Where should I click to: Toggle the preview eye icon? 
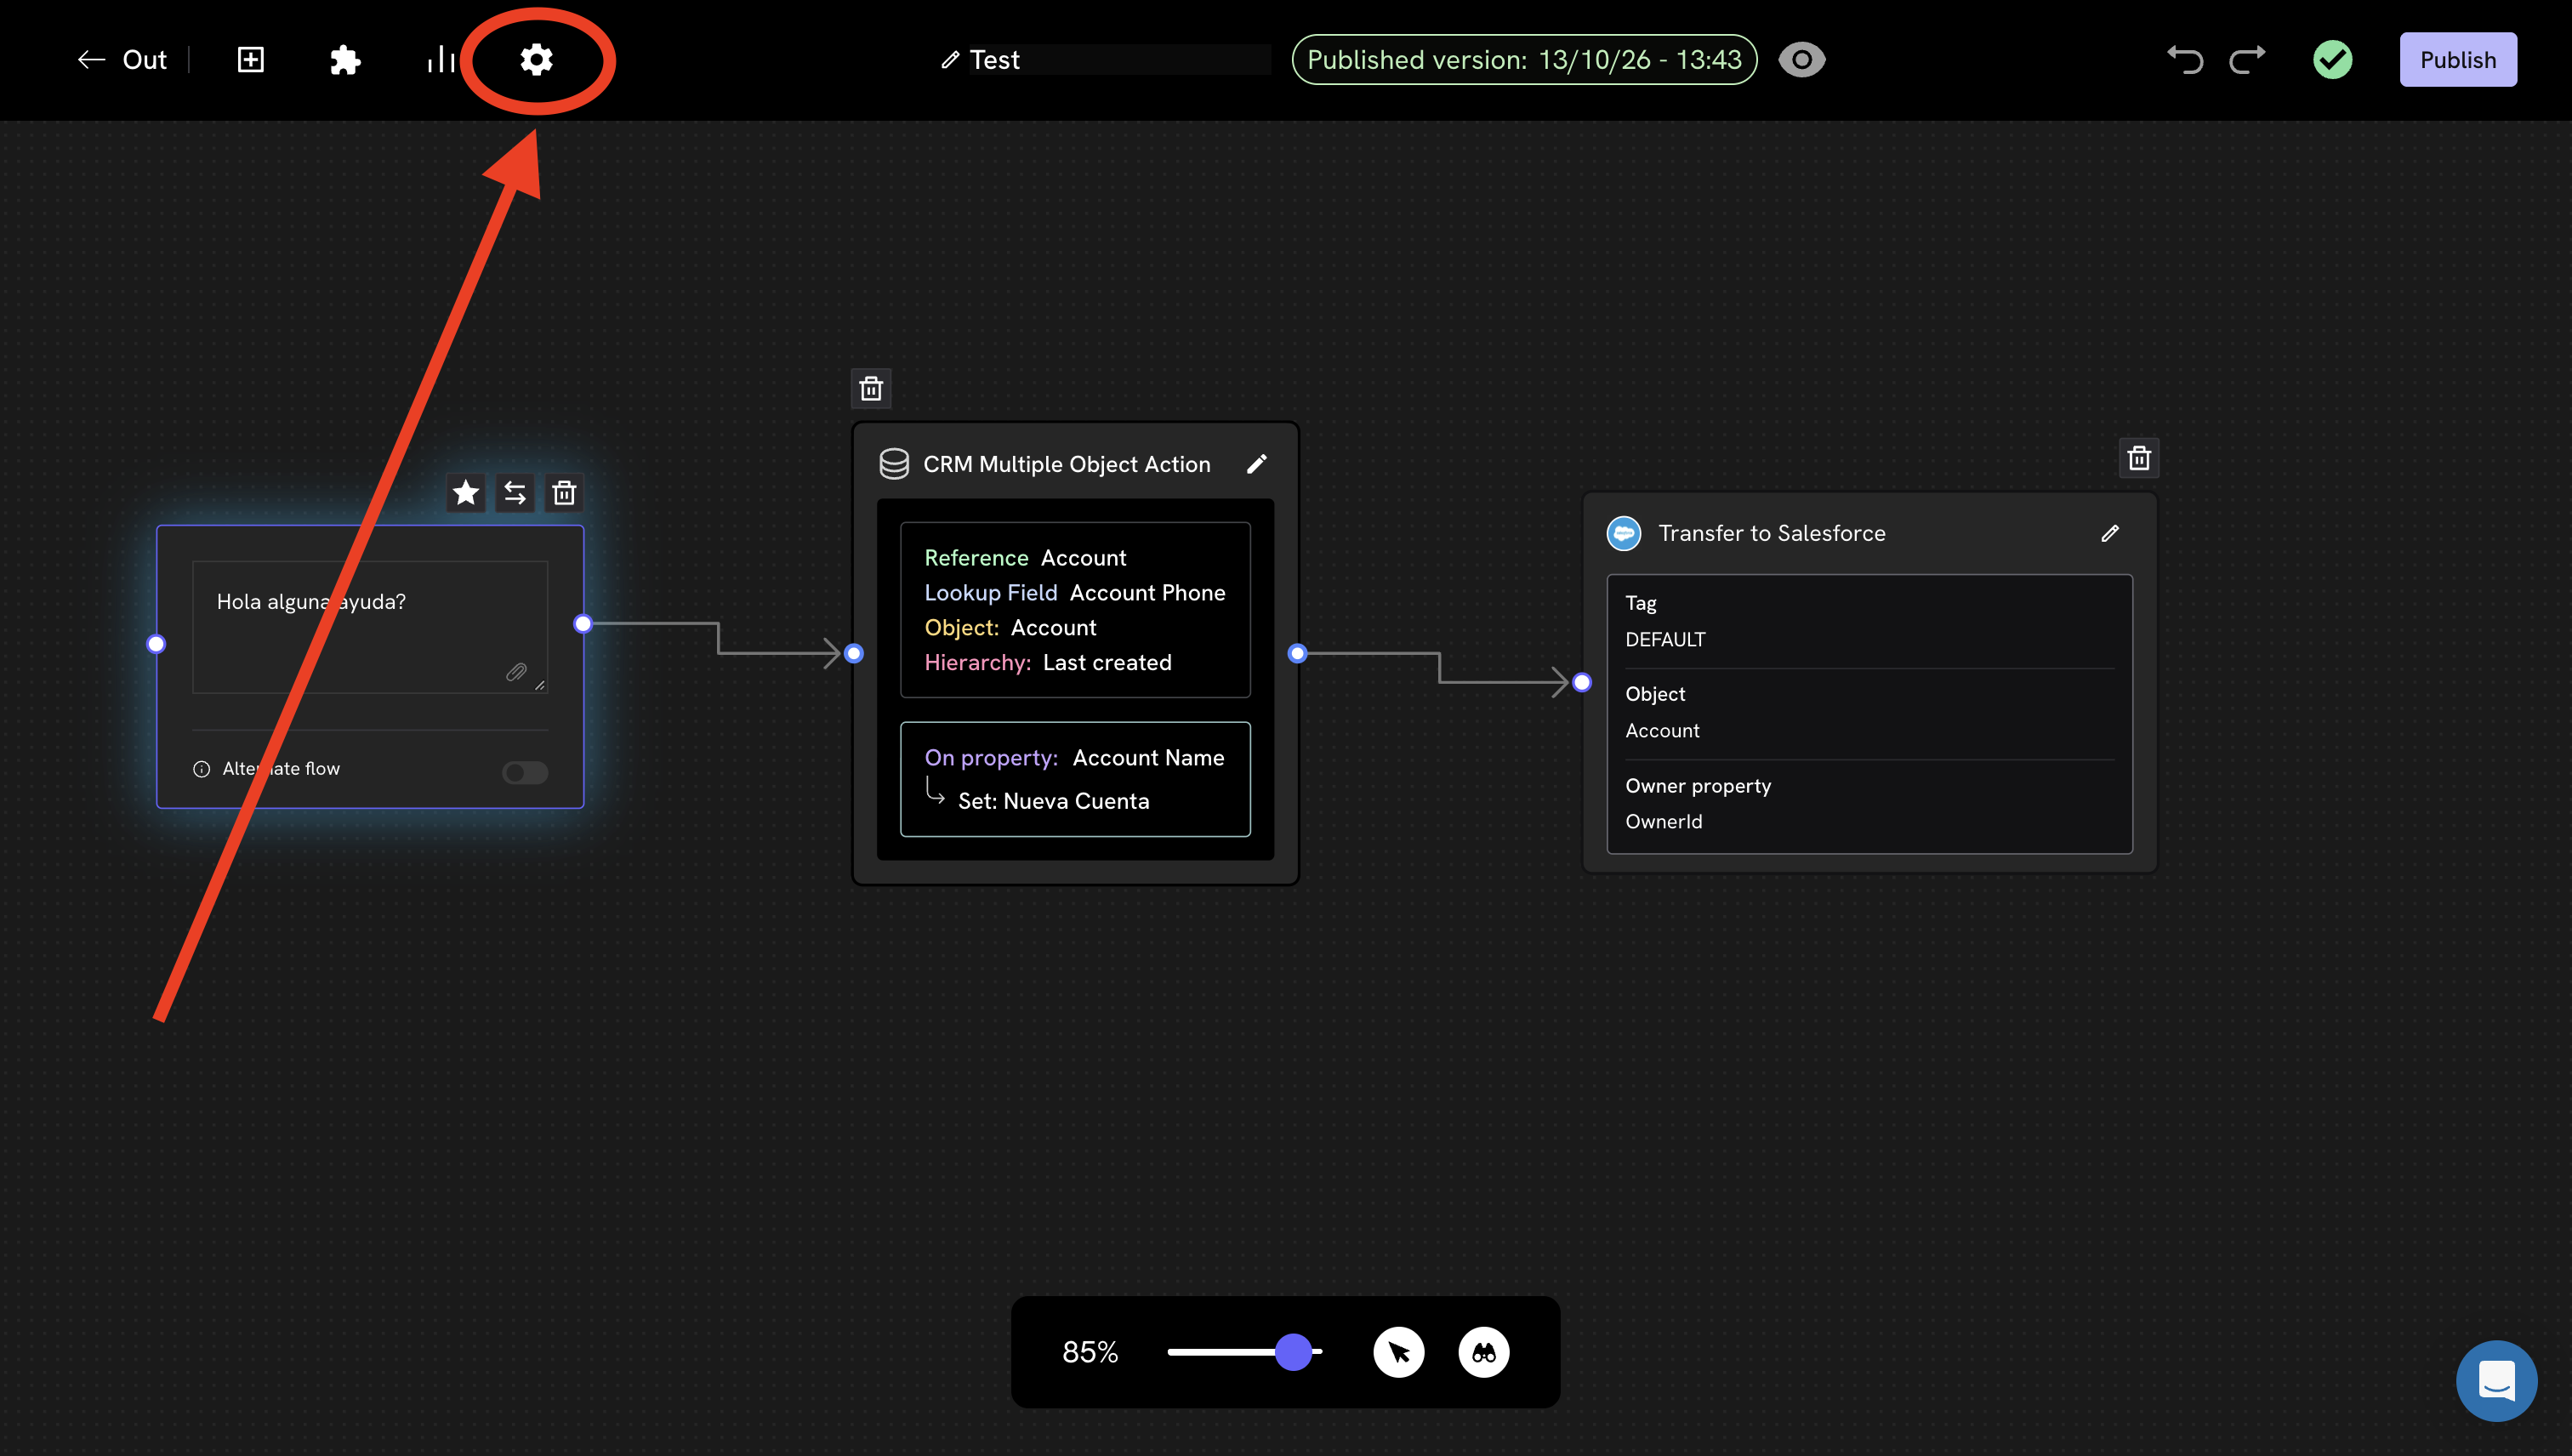click(x=1802, y=60)
